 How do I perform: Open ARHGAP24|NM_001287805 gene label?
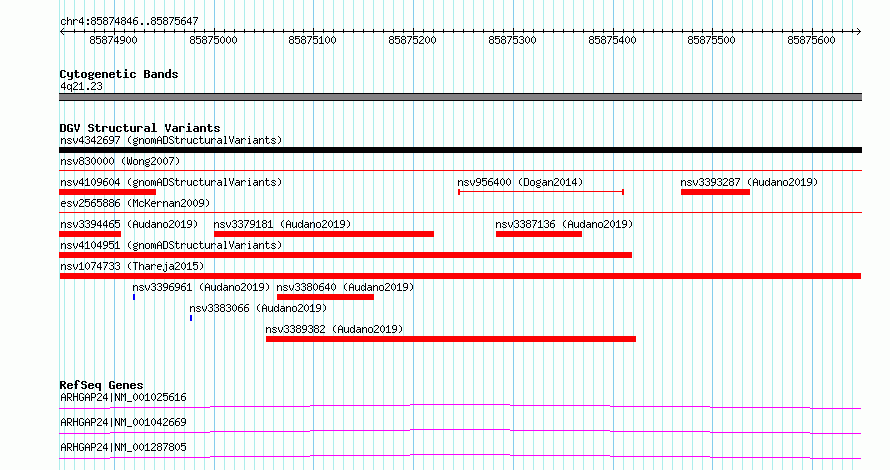pos(123,447)
